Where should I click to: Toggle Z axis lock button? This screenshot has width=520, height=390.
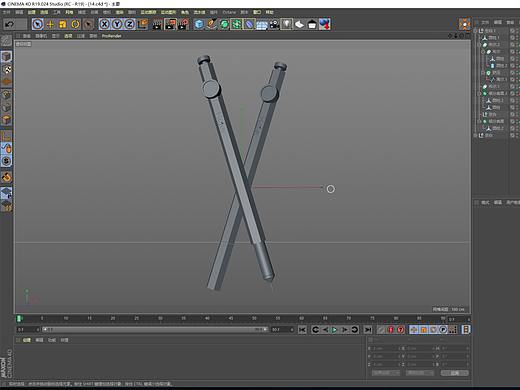130,24
